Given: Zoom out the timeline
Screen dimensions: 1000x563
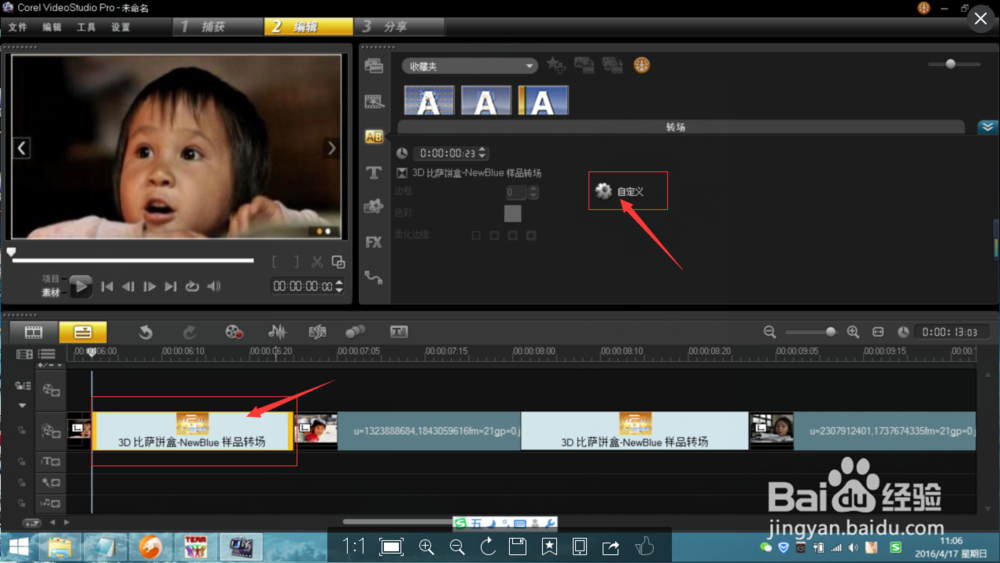Looking at the screenshot, I should coord(770,332).
